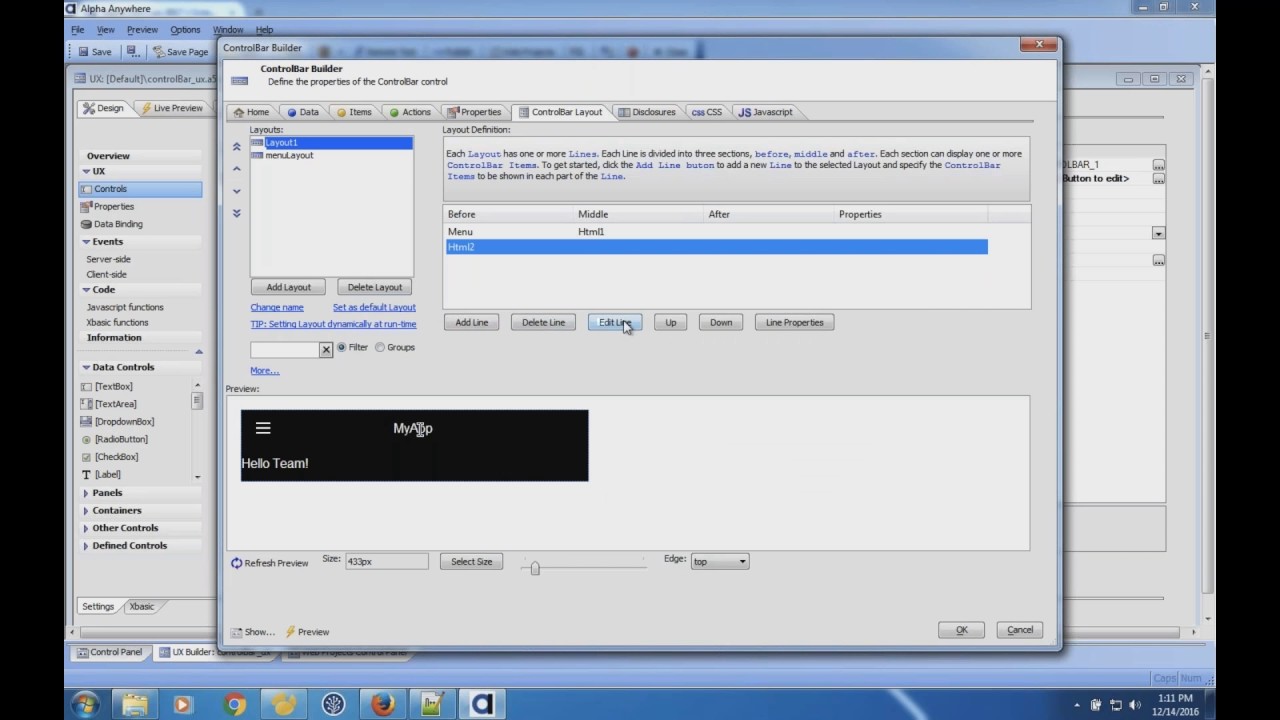Screen dimensions: 1280x720
Task: Expand the Panels group
Action: (86, 493)
